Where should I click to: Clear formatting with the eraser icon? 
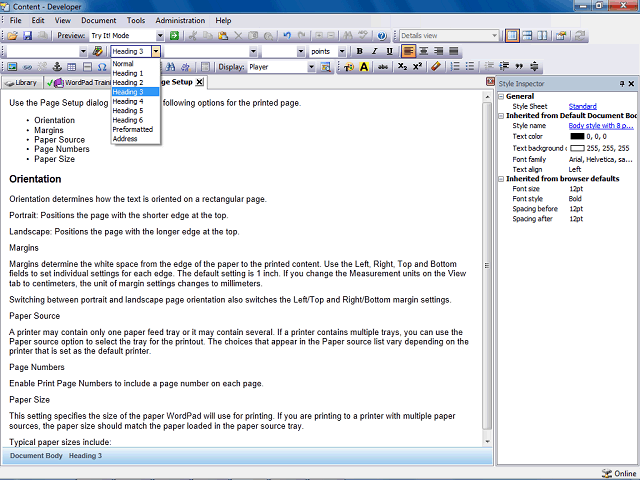tap(436, 67)
